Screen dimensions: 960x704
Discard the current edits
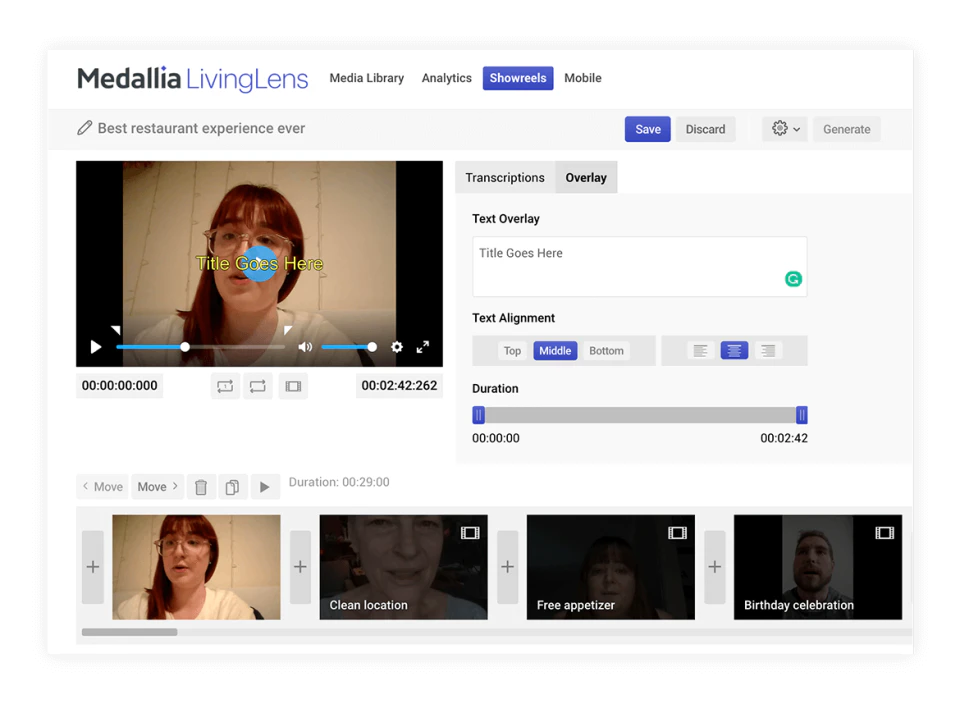705,129
